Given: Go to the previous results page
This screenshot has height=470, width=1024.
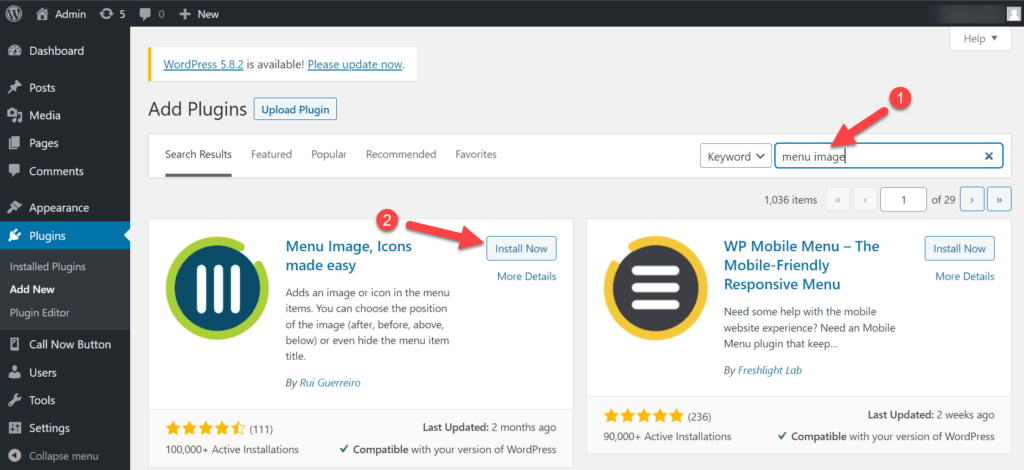Looking at the screenshot, I should click(x=865, y=200).
